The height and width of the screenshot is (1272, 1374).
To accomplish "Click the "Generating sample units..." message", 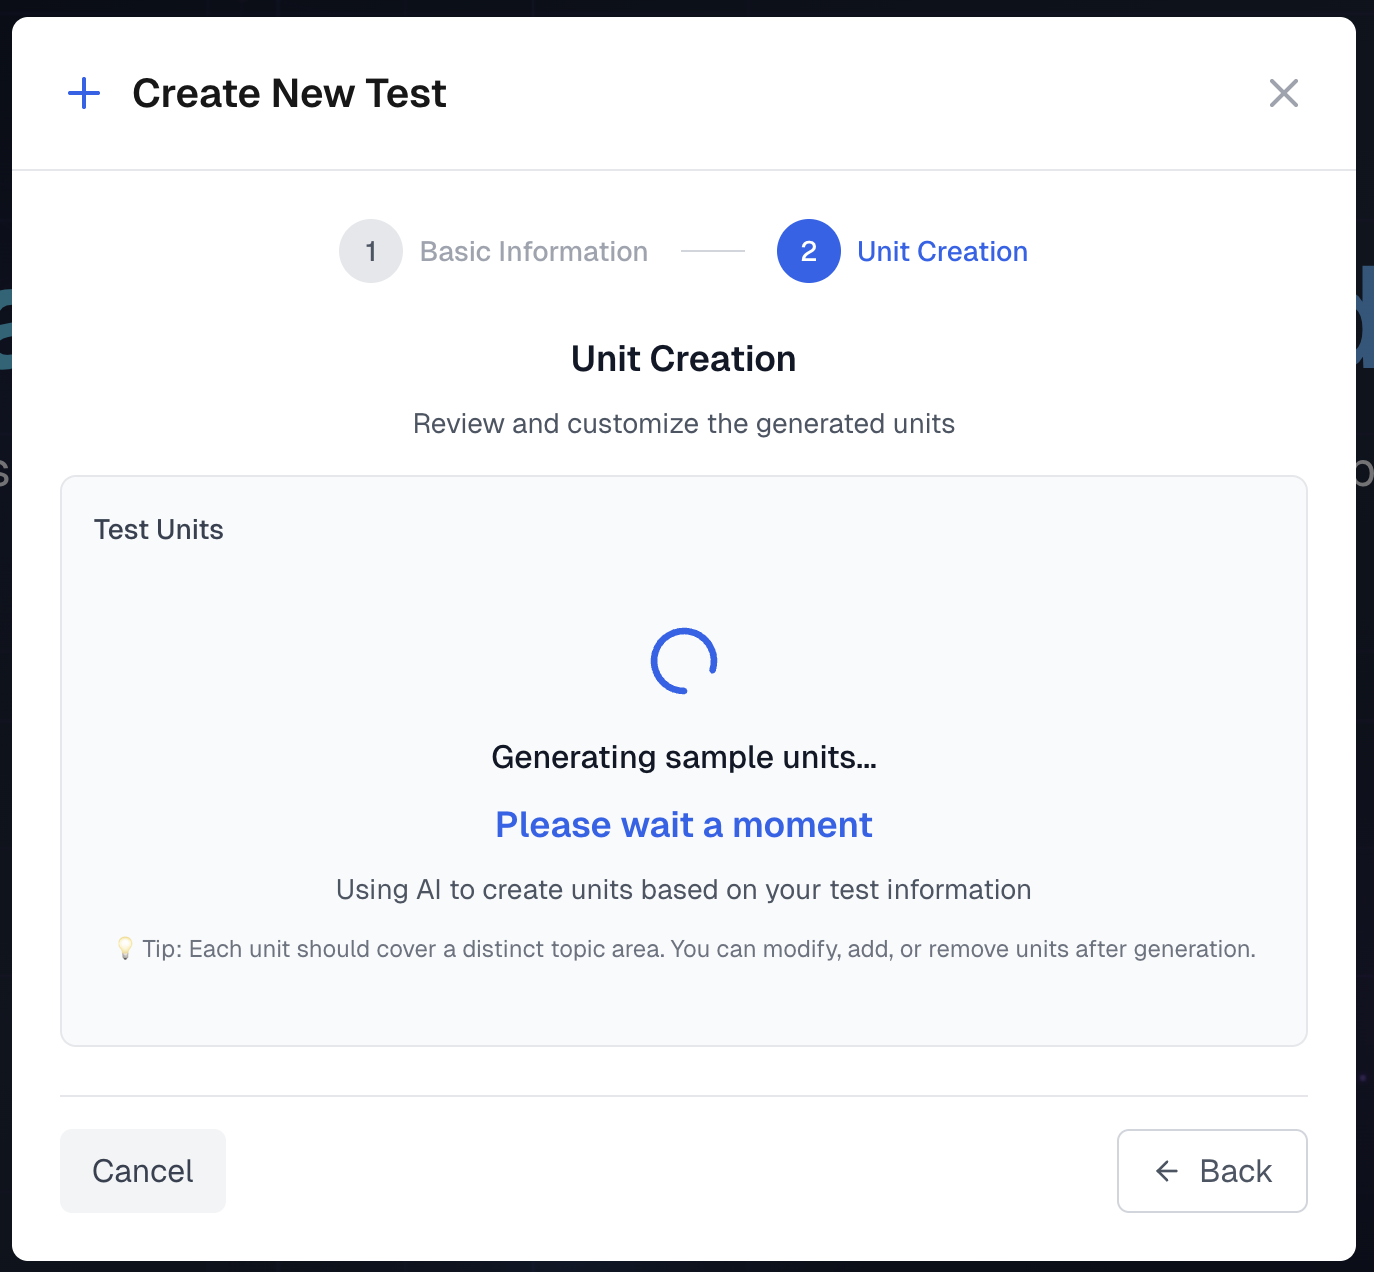I will (684, 757).
